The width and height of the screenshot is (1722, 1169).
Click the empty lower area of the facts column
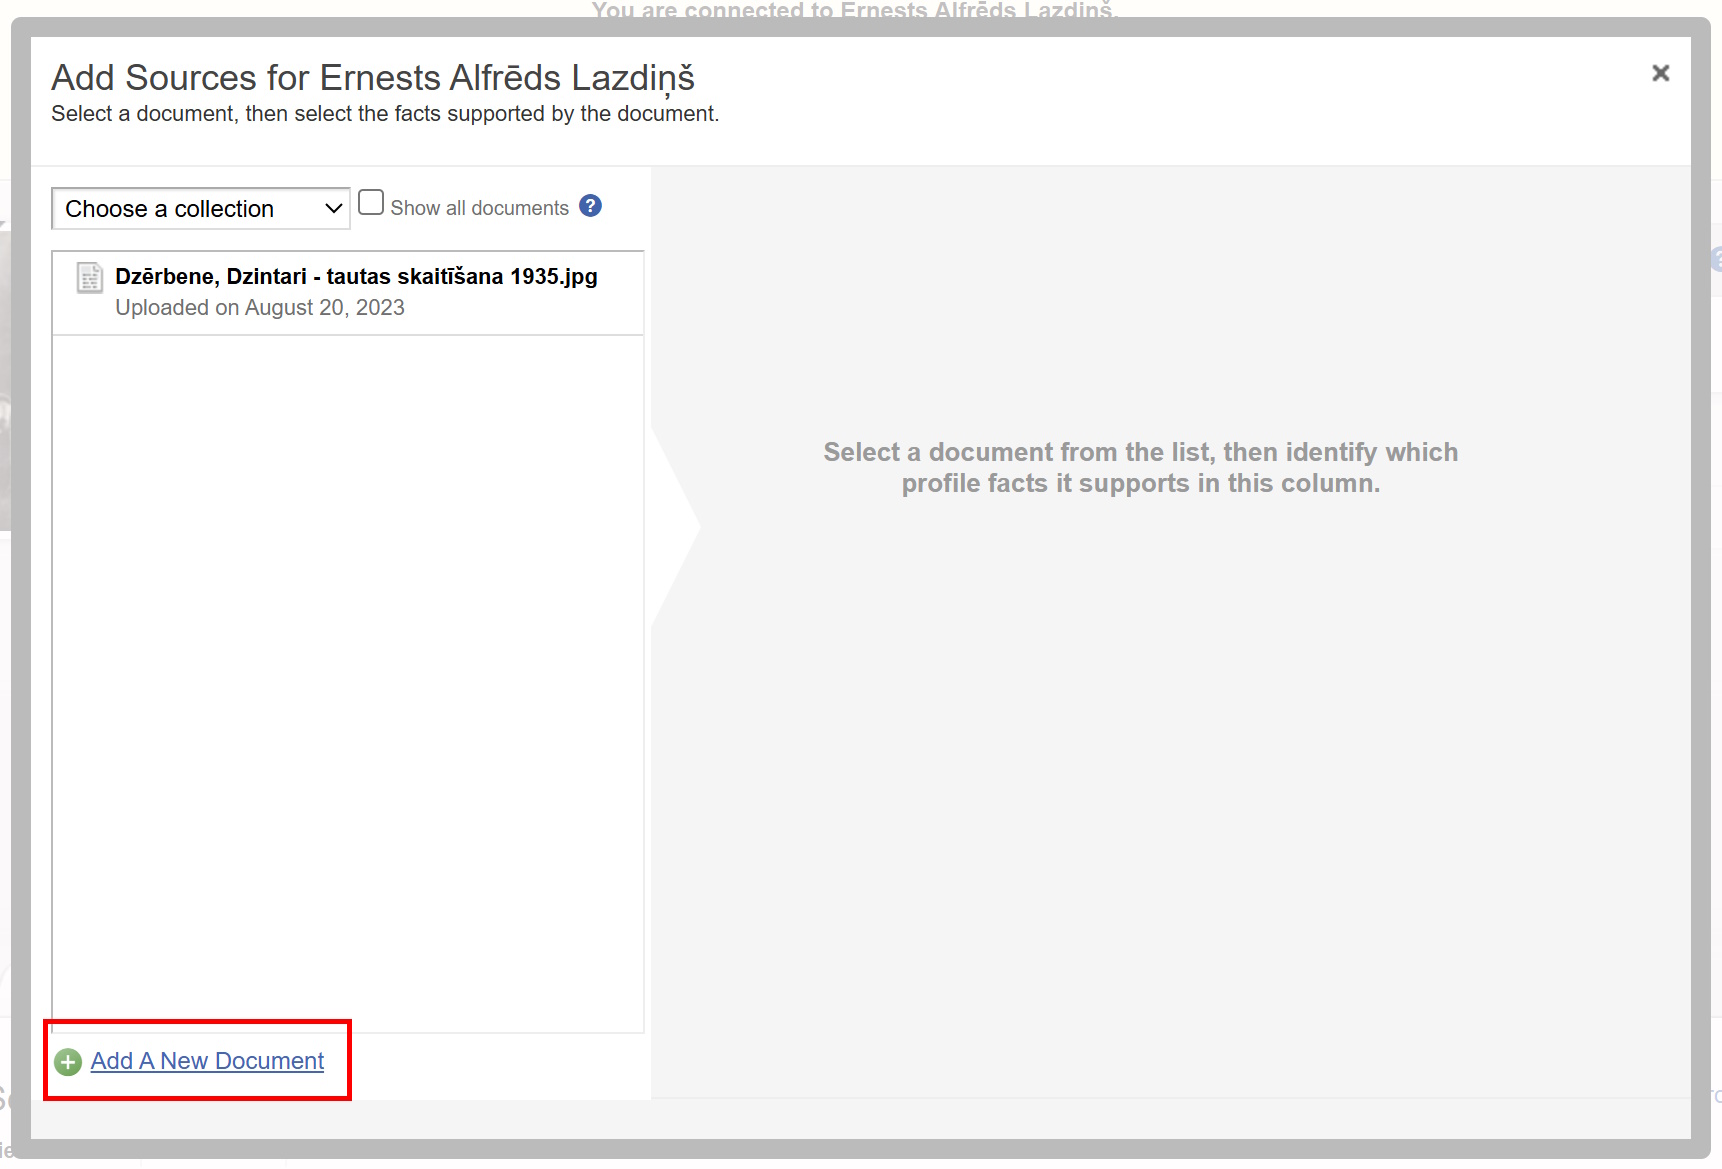coord(1170,850)
